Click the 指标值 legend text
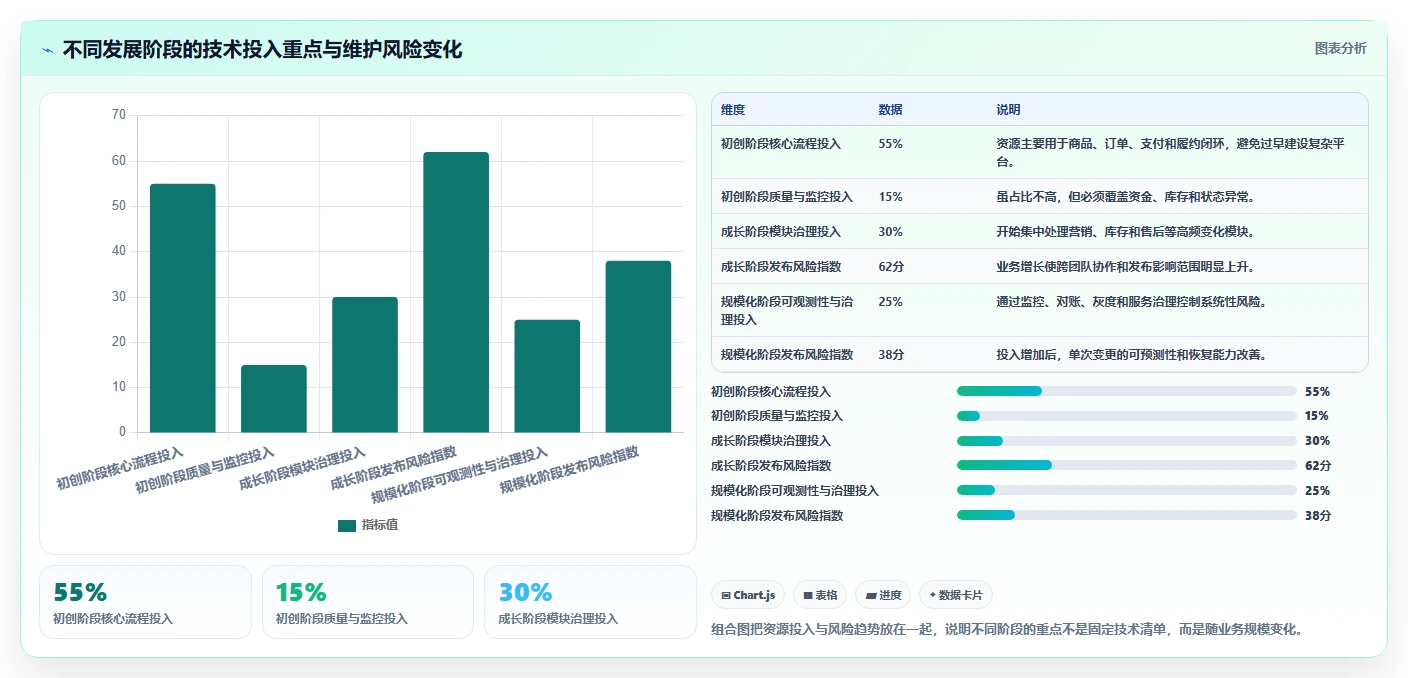Screen dimensions: 1408x678 coord(380,525)
